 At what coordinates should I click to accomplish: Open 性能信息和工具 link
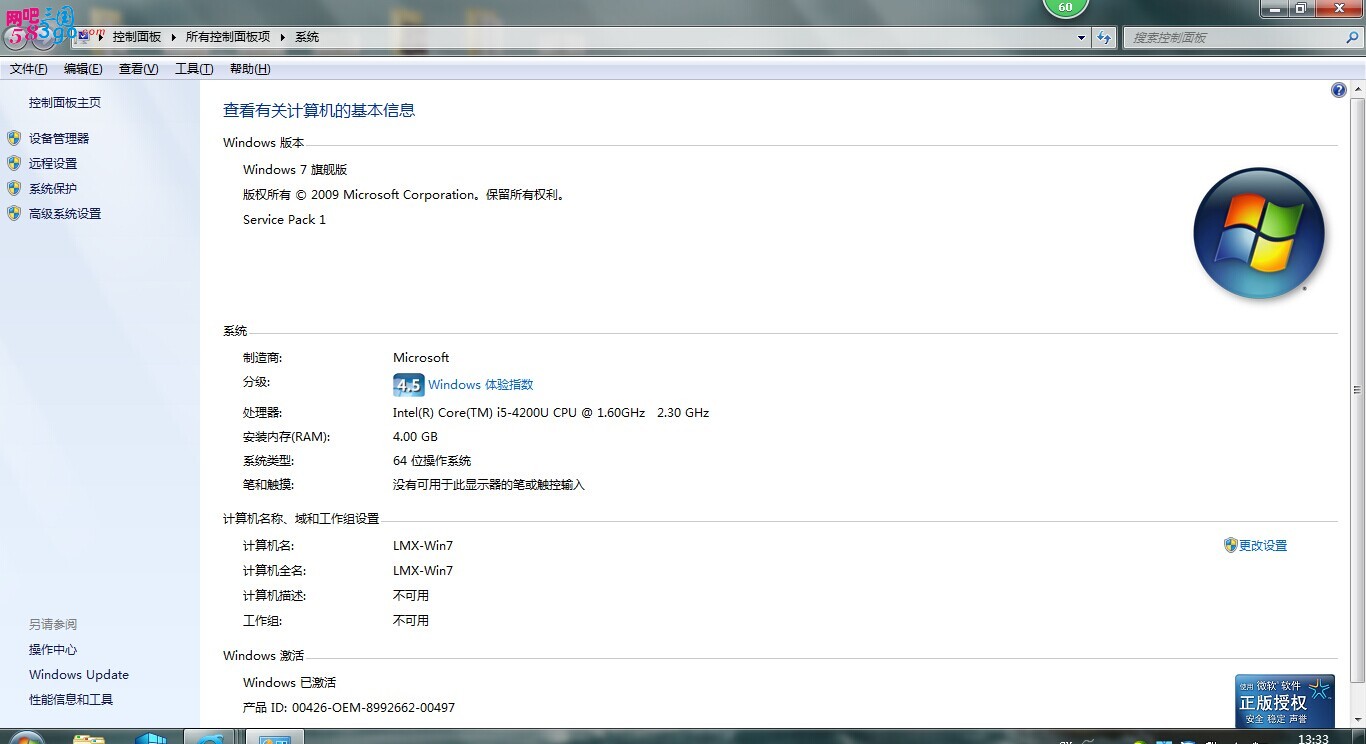(x=71, y=700)
